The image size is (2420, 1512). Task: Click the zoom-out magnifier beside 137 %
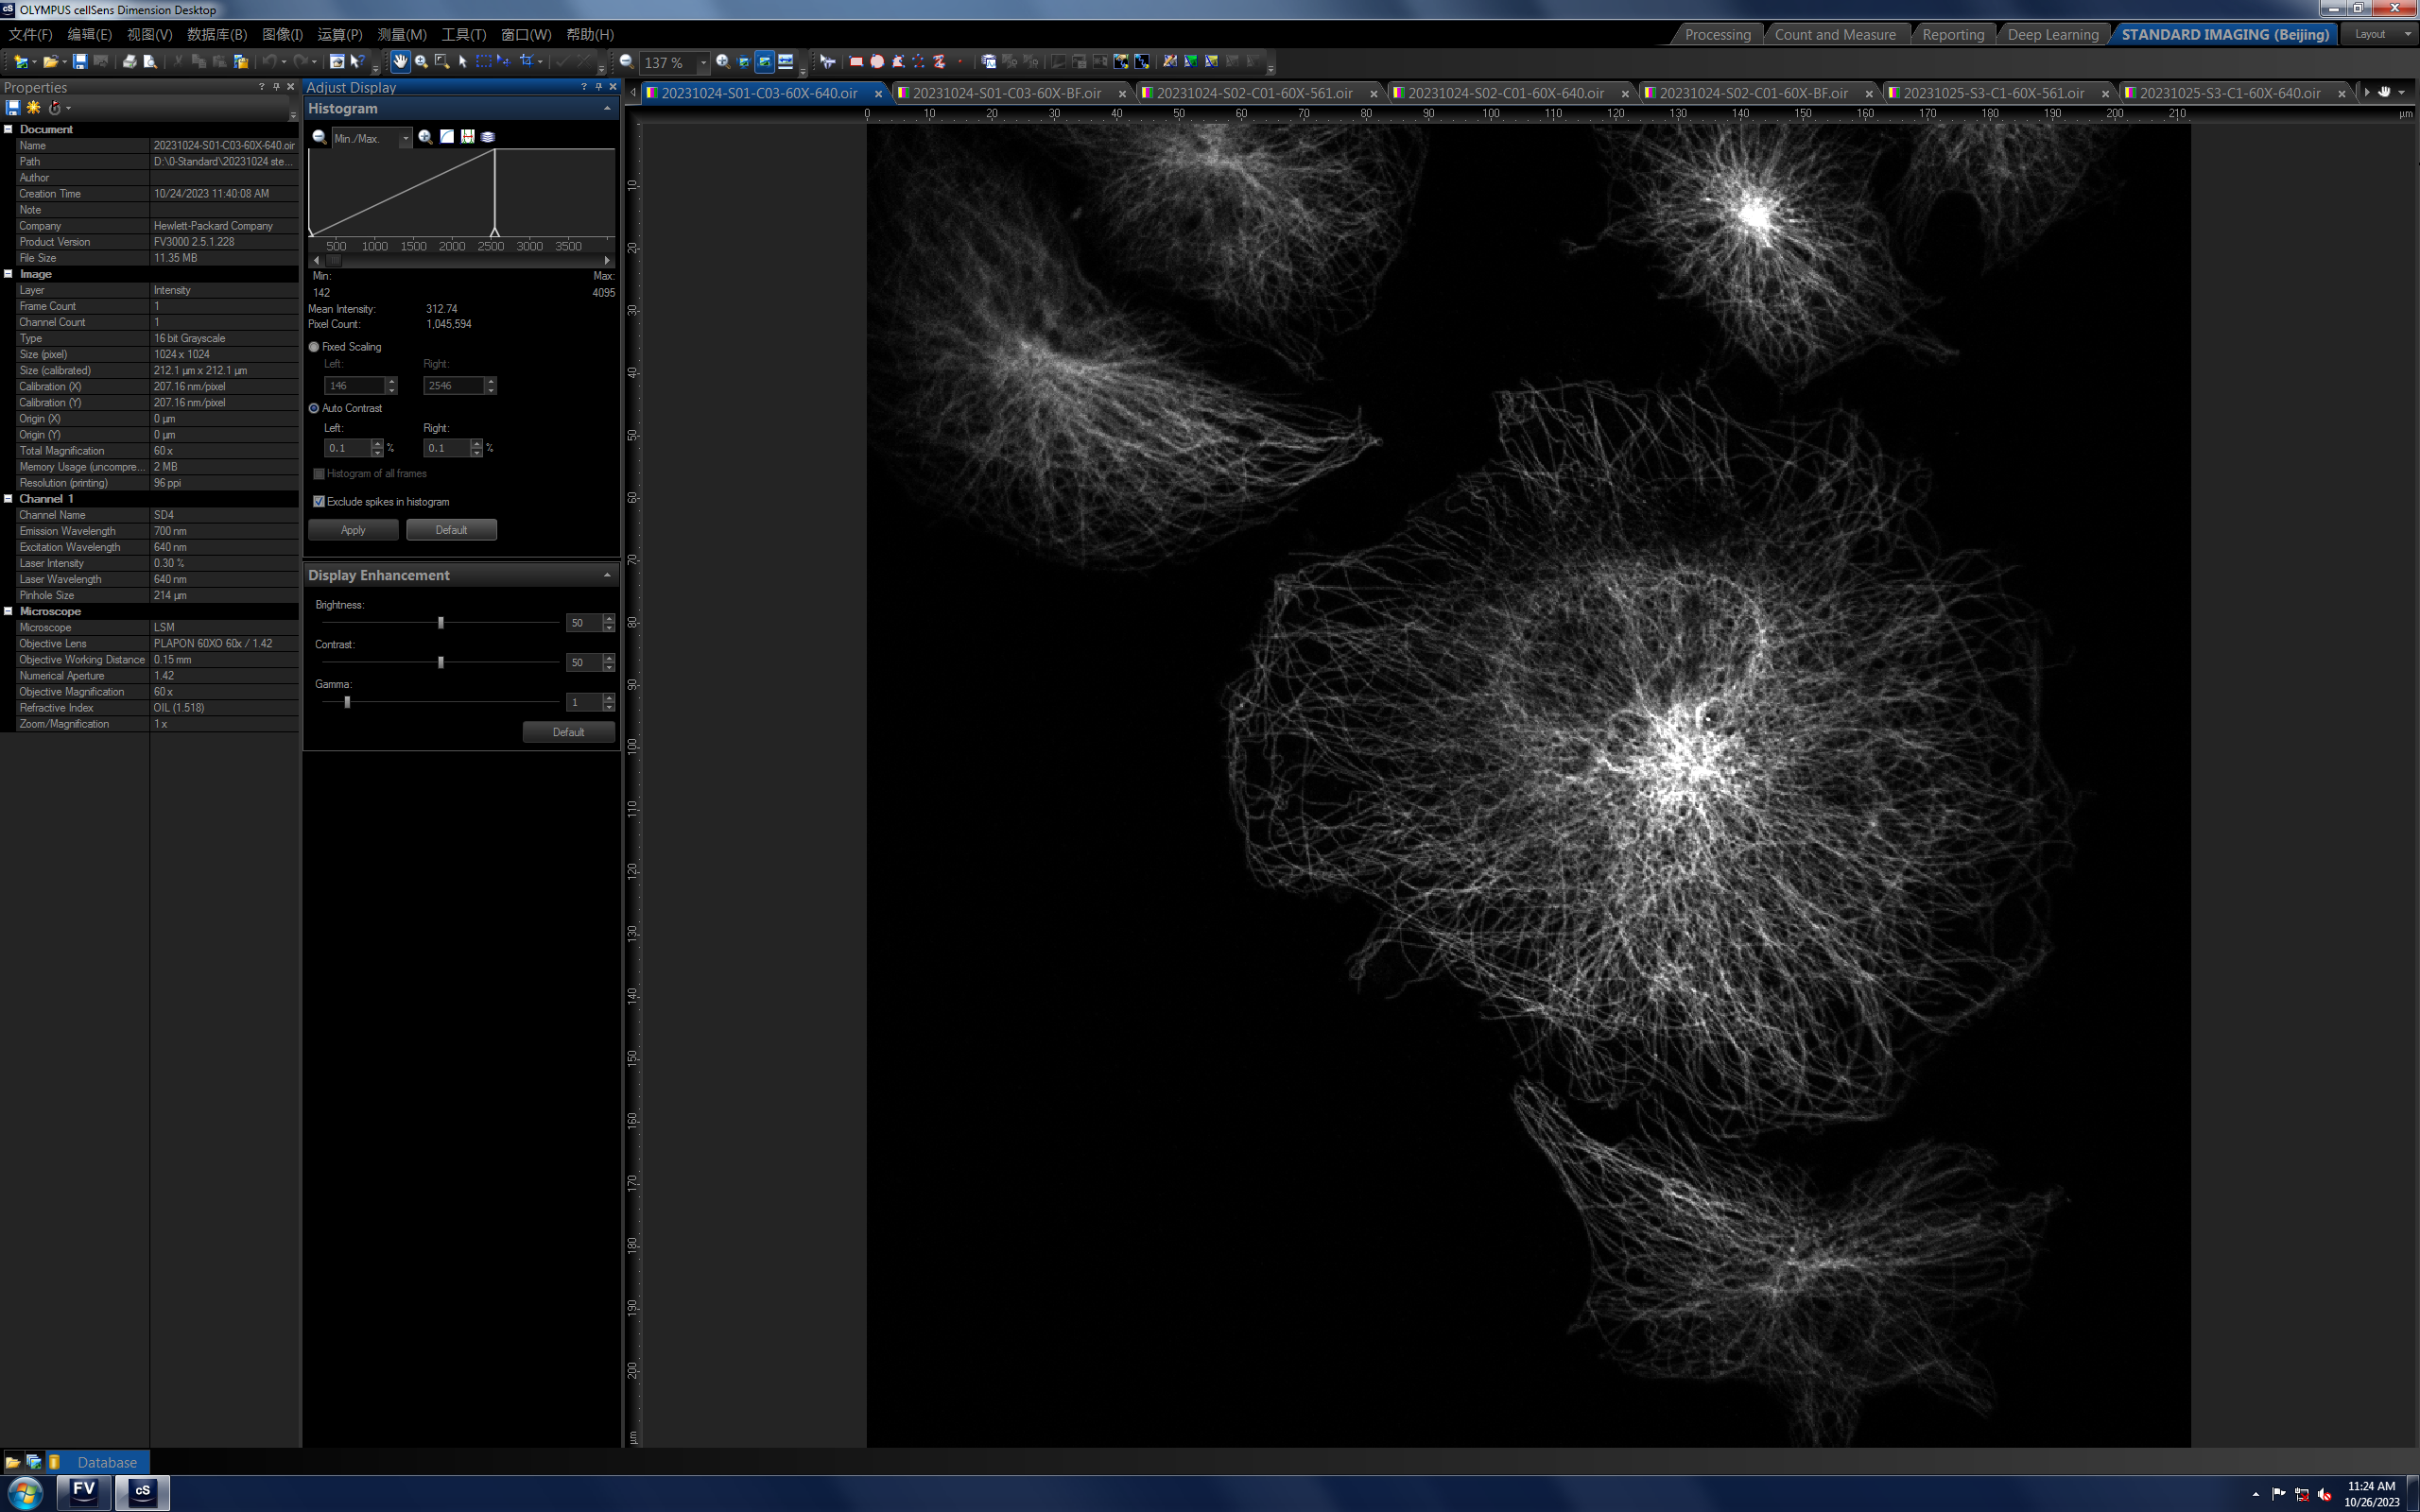[627, 62]
